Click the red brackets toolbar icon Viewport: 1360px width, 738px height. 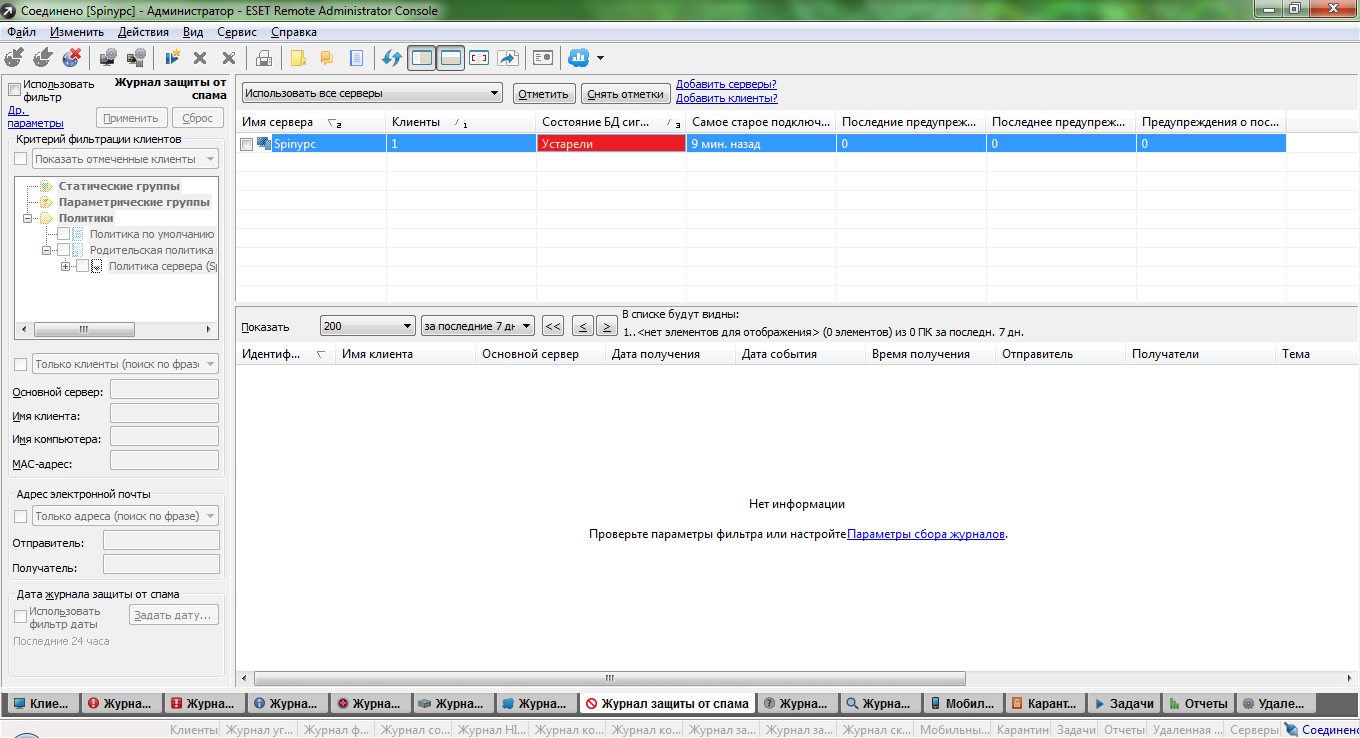[478, 58]
